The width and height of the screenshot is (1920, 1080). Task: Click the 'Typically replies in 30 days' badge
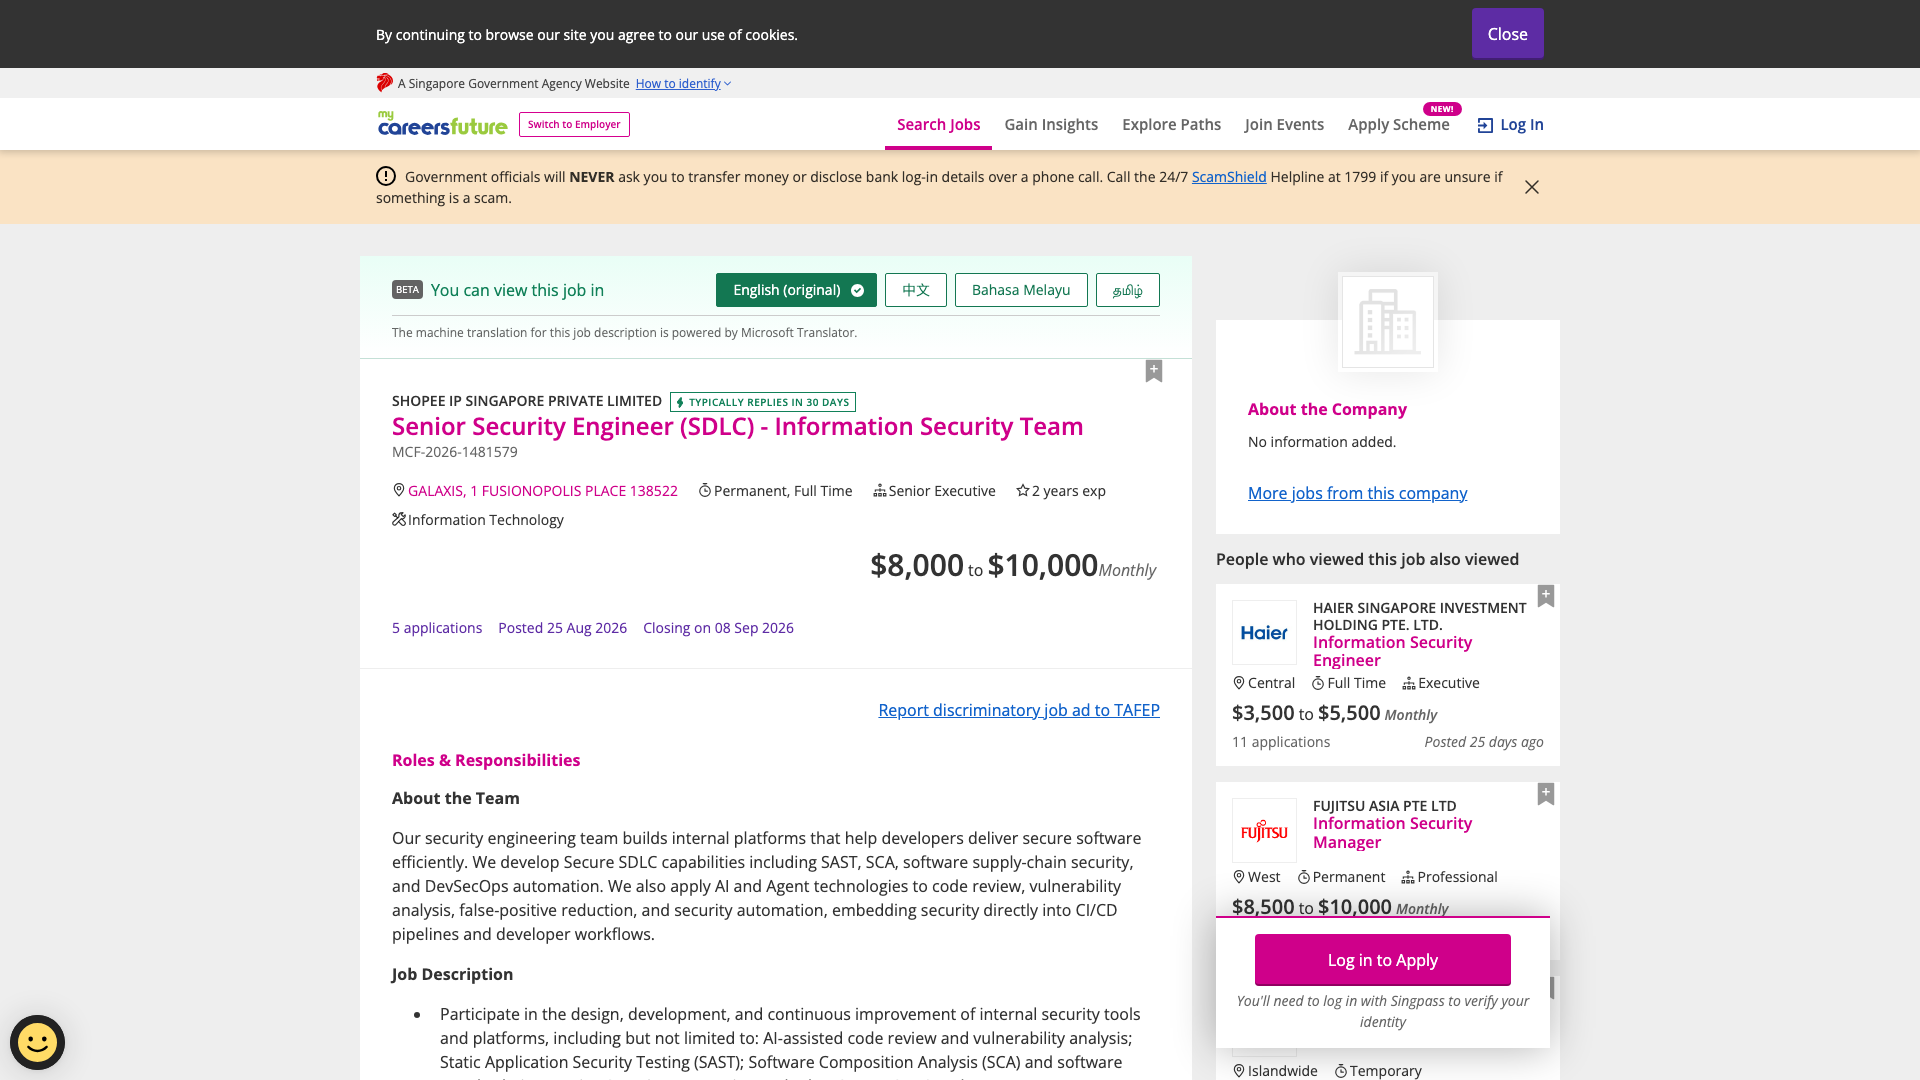tap(763, 402)
